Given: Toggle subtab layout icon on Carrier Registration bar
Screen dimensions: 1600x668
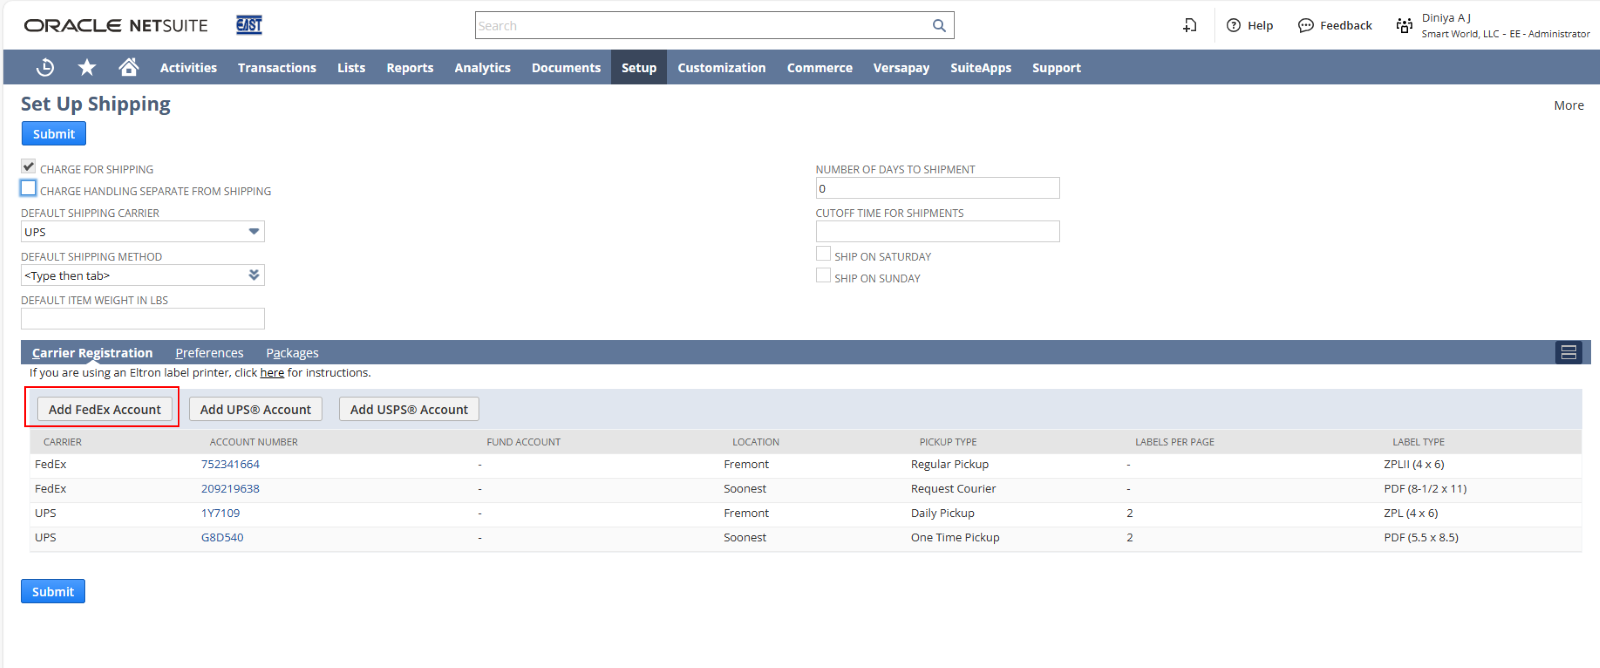Looking at the screenshot, I should 1568,352.
